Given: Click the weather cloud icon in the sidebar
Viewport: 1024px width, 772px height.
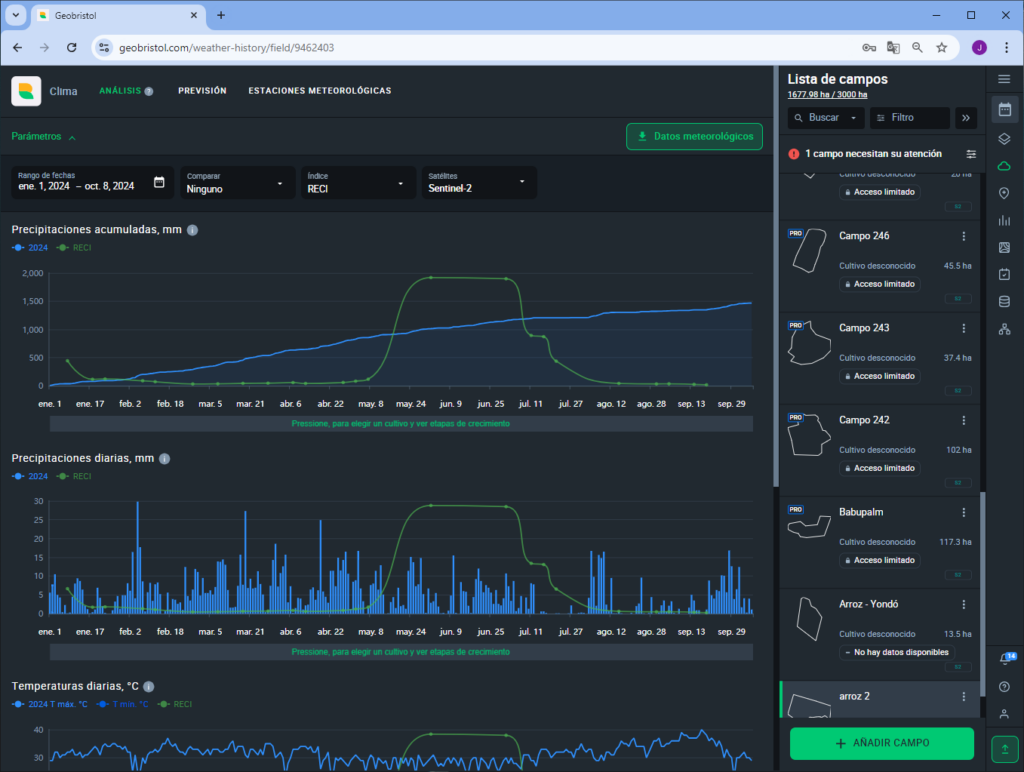Looking at the screenshot, I should point(1004,165).
